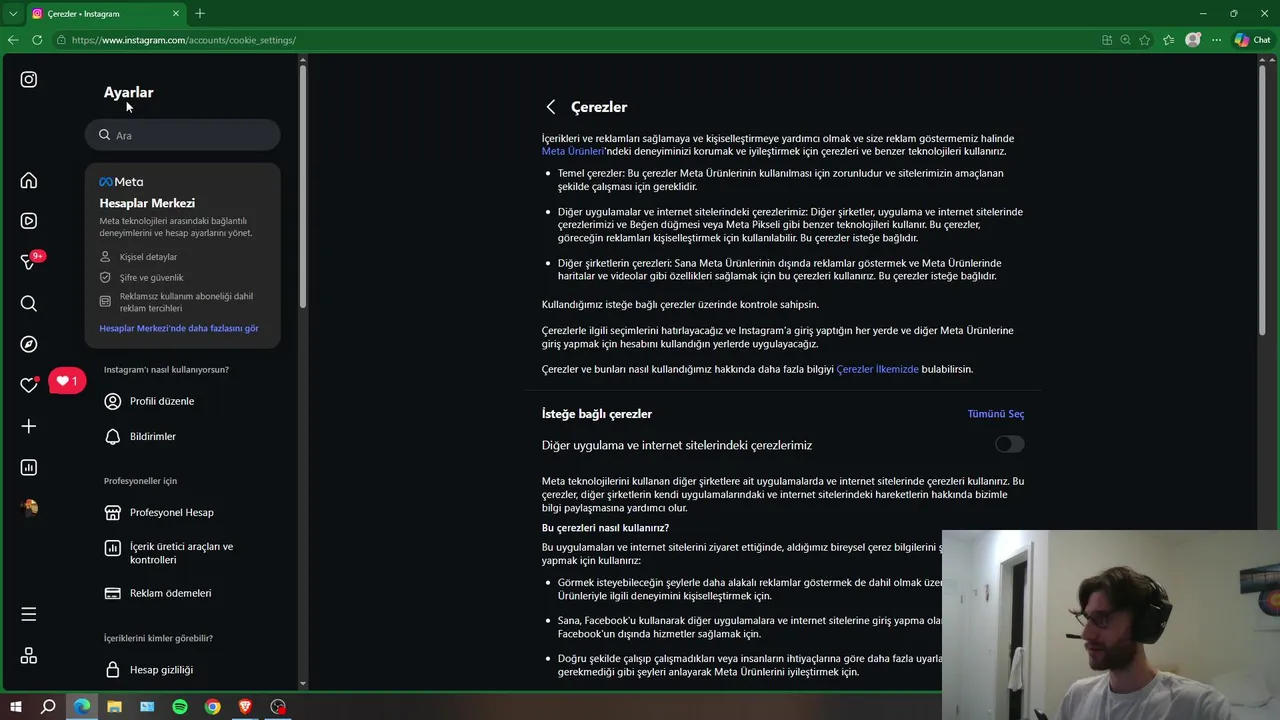Go to Instagram Home icon
The image size is (1280, 720).
[29, 180]
